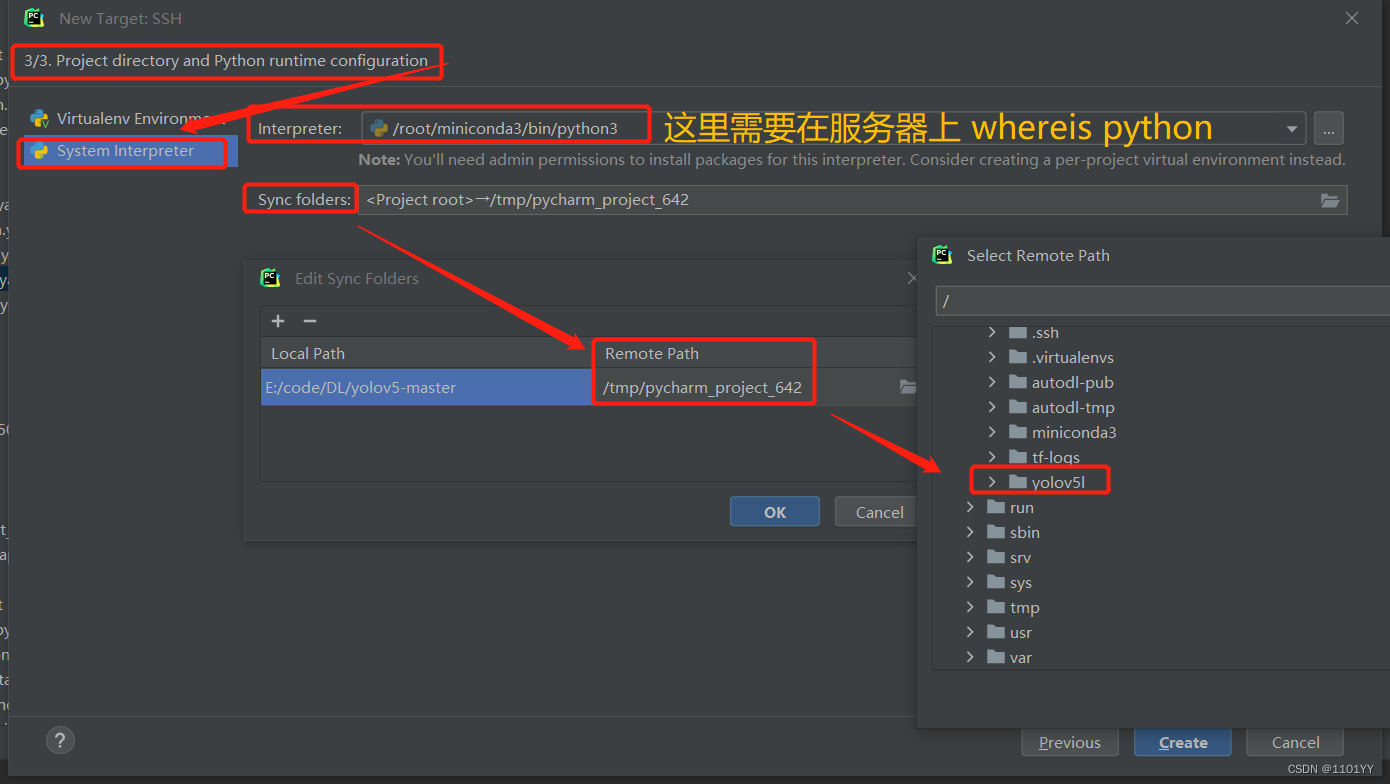This screenshot has height=784, width=1390.
Task: Open help with the question mark icon
Action: coord(60,741)
